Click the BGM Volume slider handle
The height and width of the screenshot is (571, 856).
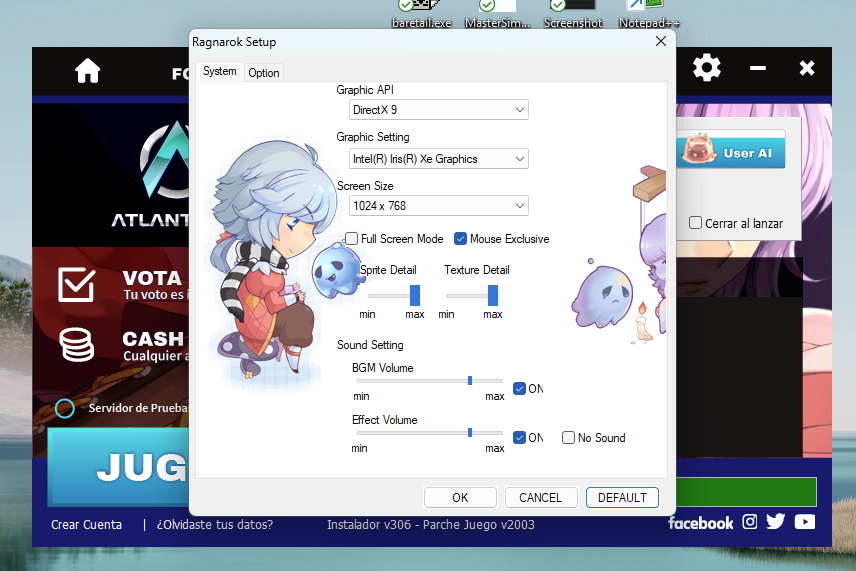470,380
